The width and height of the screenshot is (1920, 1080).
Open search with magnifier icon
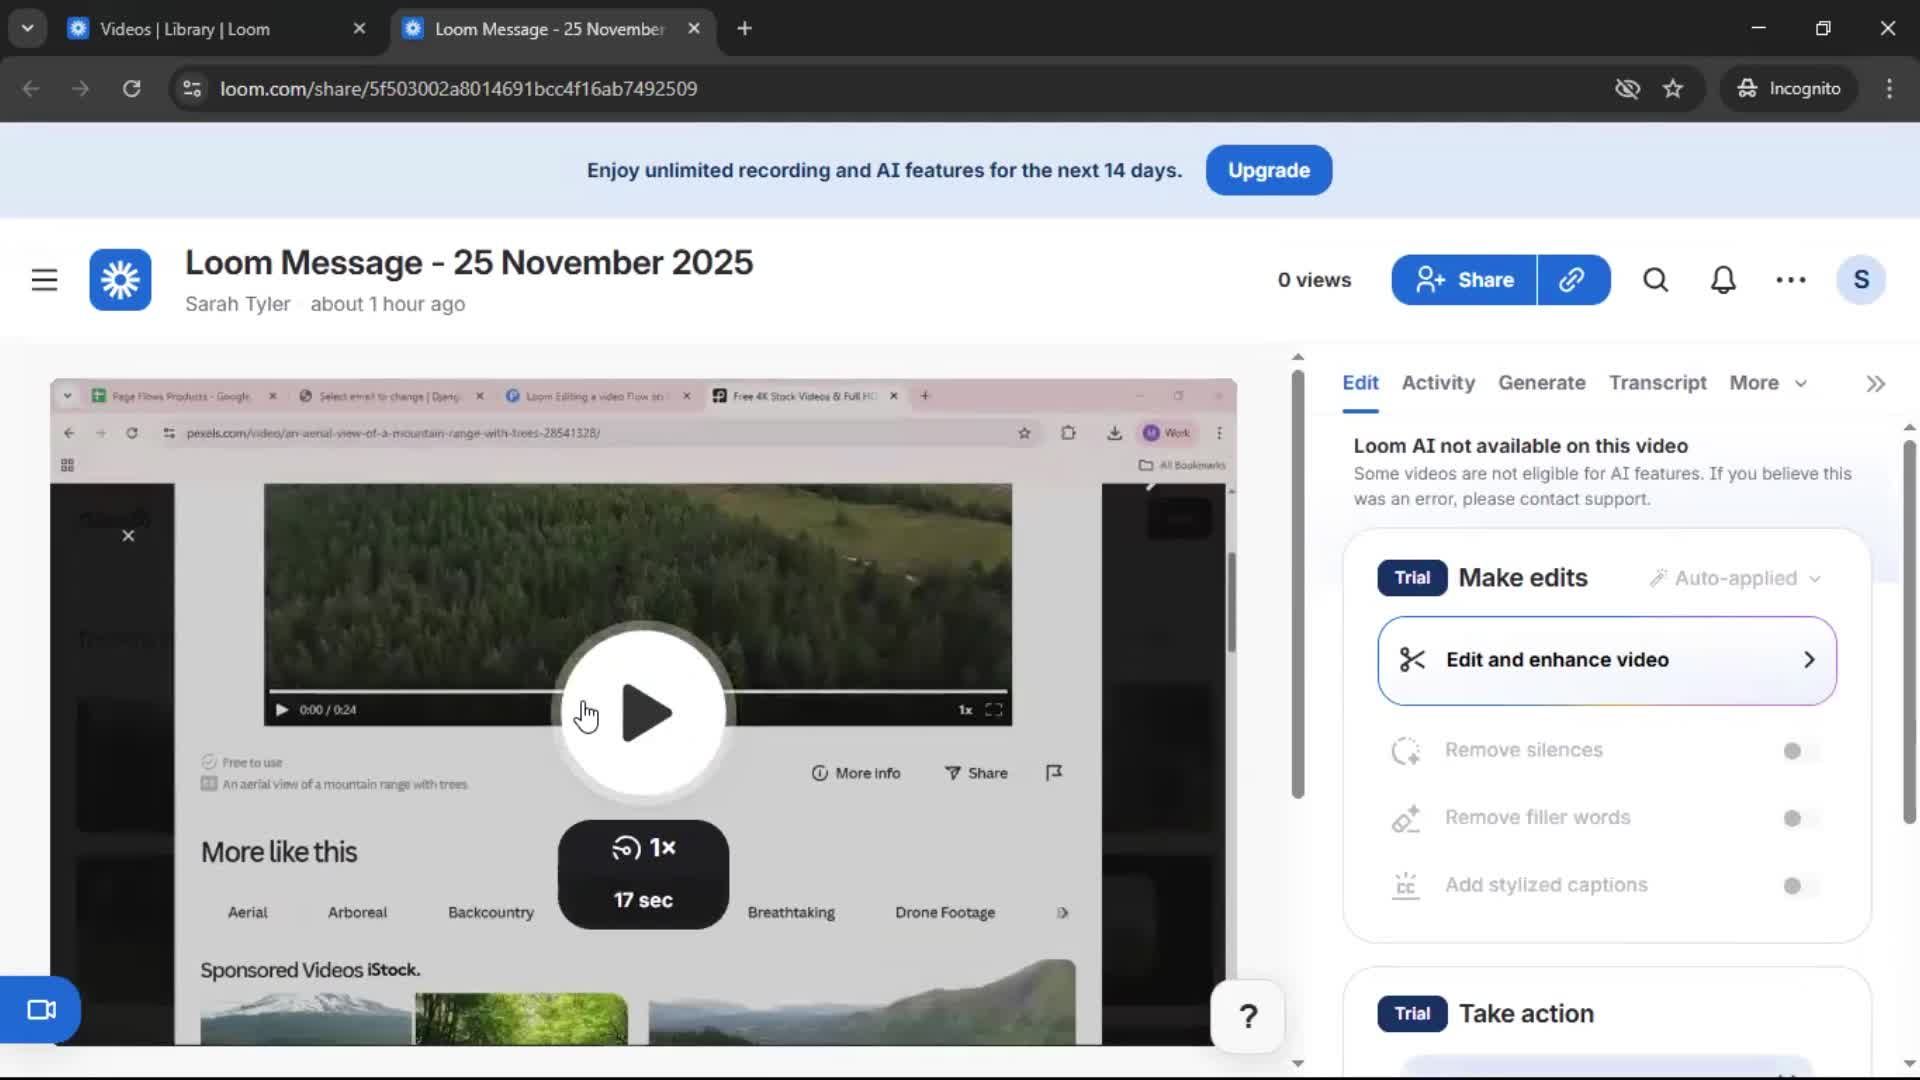point(1656,280)
